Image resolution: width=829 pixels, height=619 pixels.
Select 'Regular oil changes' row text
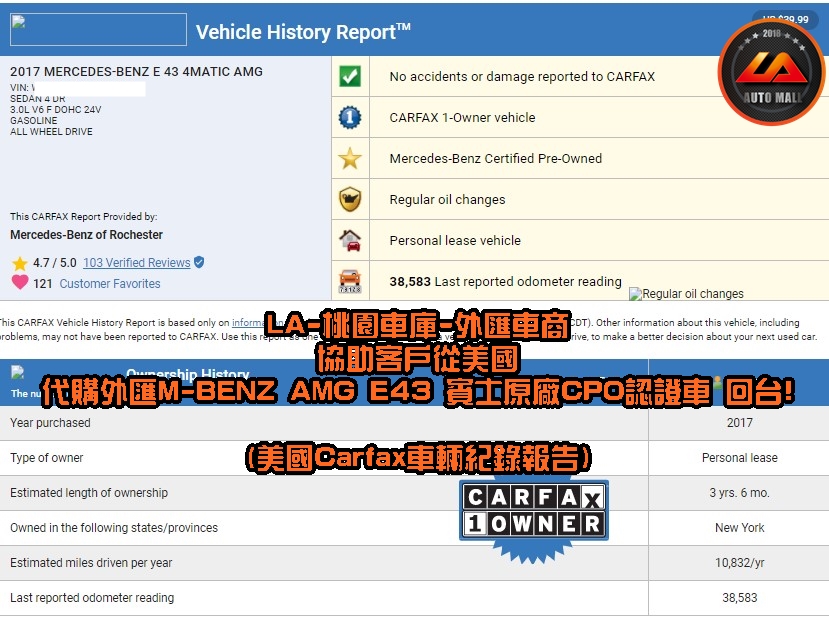tap(447, 200)
